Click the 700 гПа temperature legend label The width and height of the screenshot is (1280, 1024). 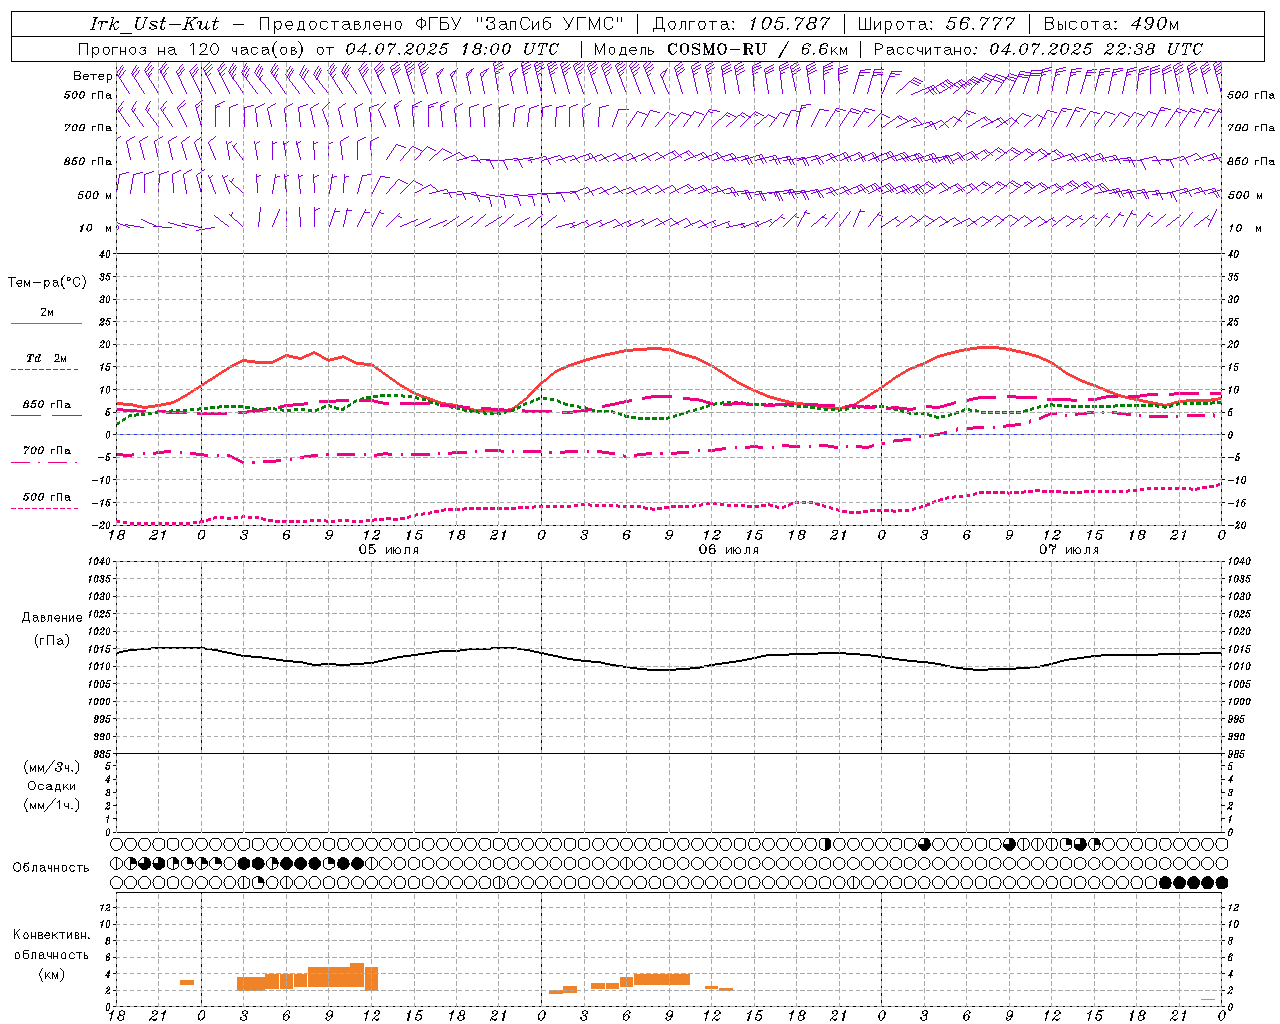coord(46,450)
